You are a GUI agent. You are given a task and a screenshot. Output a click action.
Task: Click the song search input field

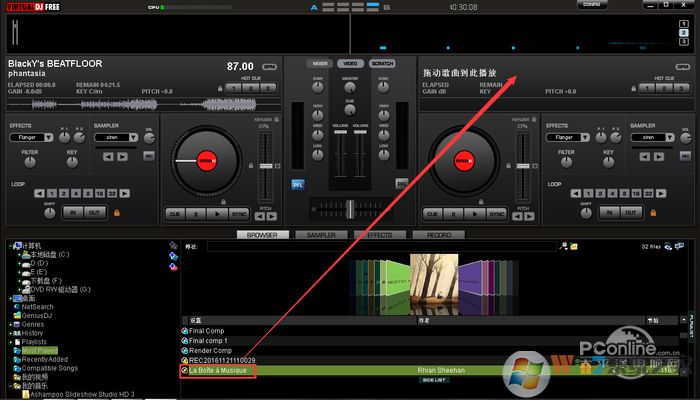pos(382,246)
